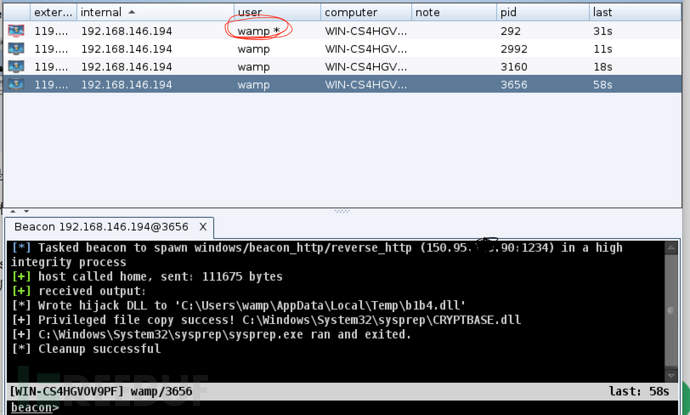The height and width of the screenshot is (415, 690).
Task: Select internal IP cell in pid 2992 row
Action: (x=127, y=49)
